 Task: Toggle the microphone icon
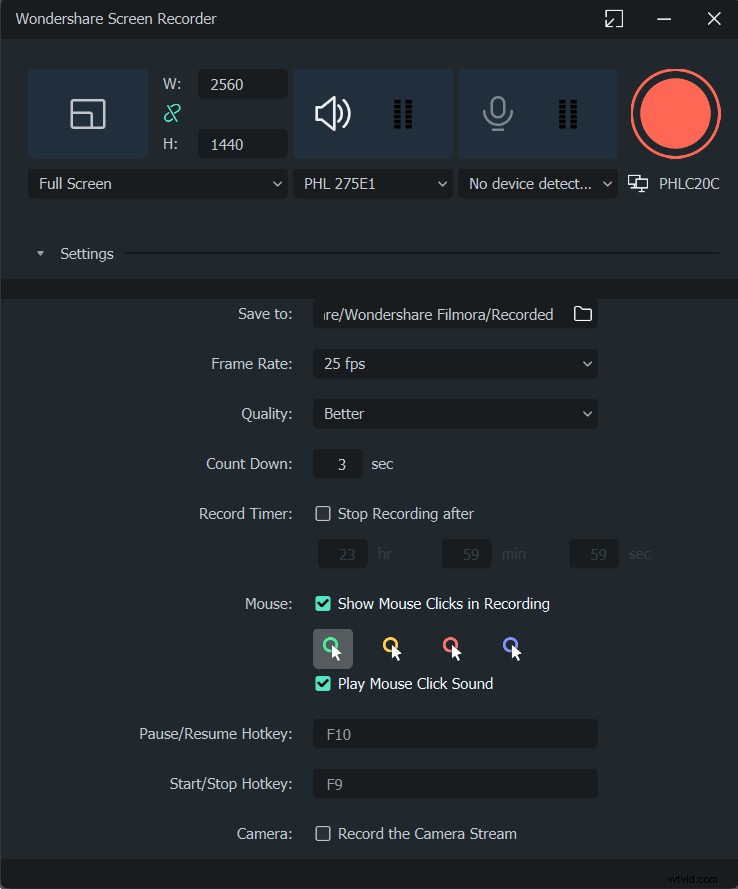pyautogui.click(x=496, y=114)
